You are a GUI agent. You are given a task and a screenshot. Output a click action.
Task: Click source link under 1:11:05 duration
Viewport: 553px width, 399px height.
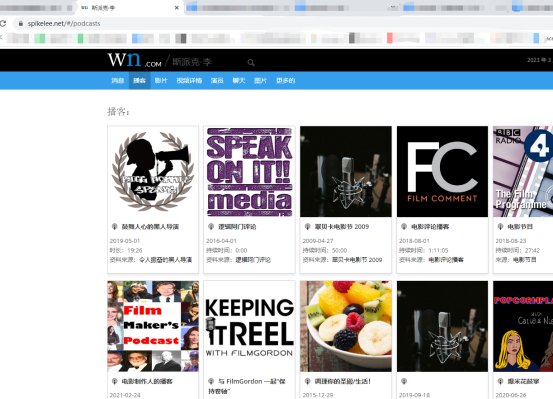(x=446, y=260)
